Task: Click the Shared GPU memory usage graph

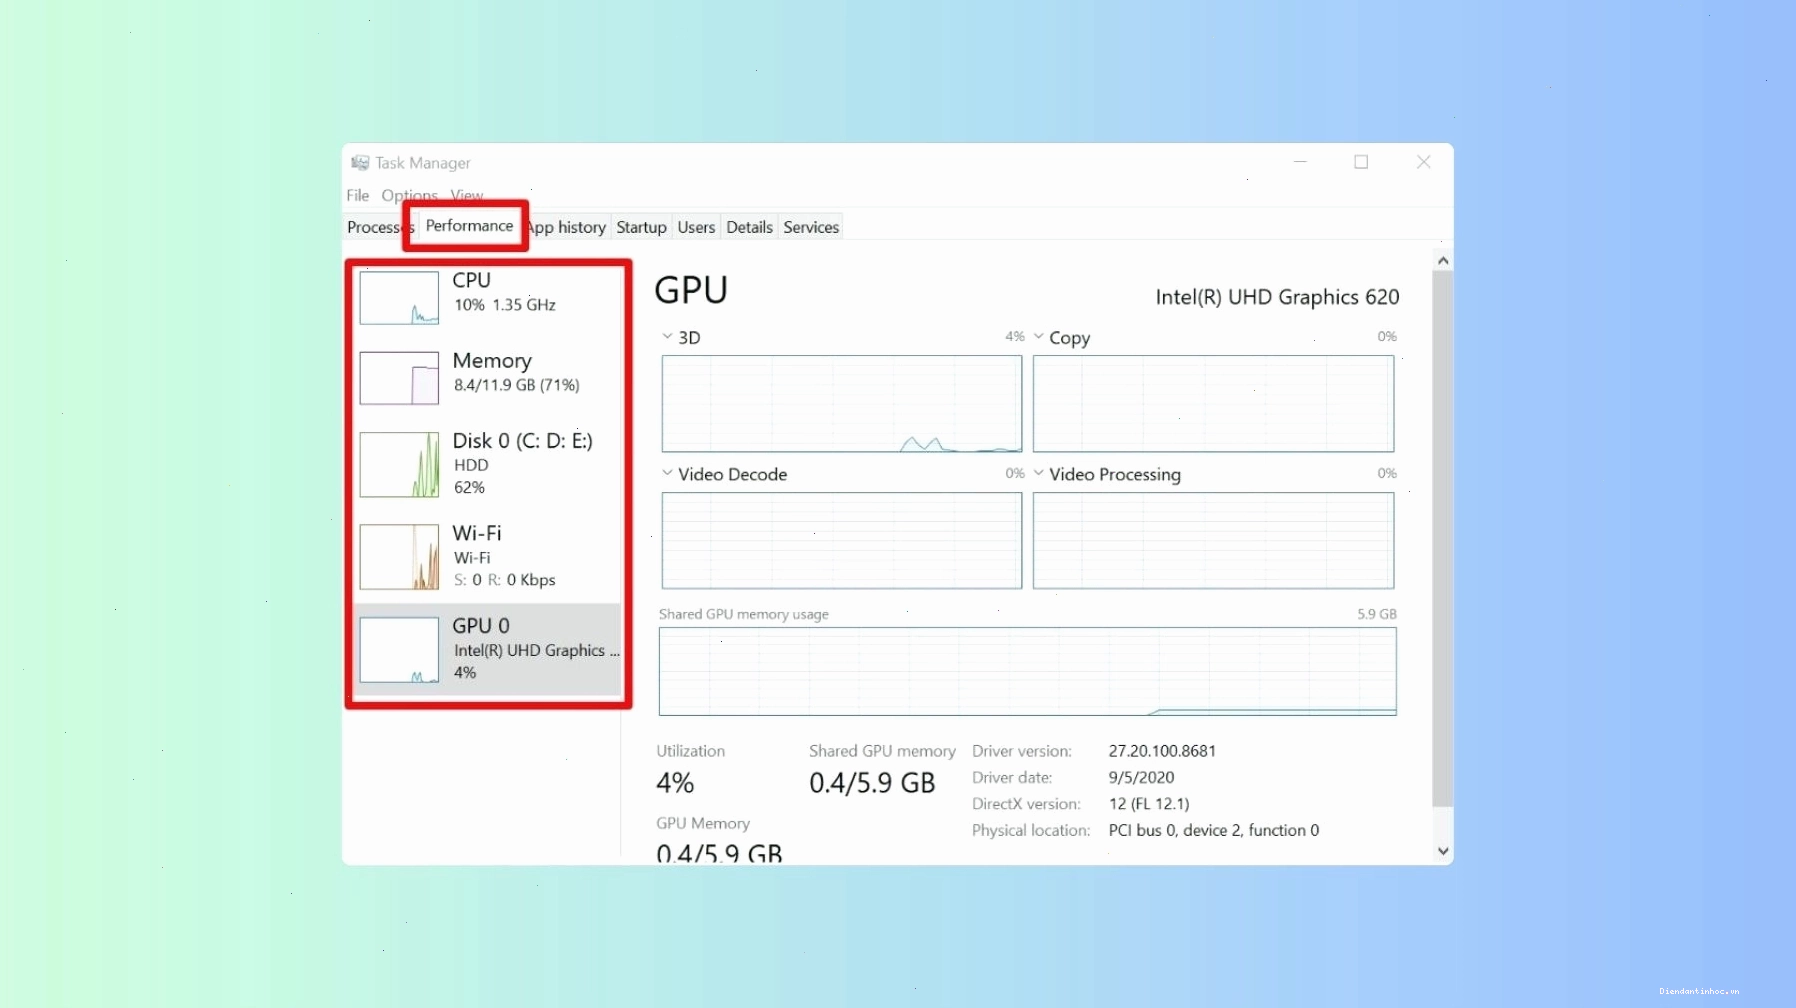Action: pos(1028,671)
